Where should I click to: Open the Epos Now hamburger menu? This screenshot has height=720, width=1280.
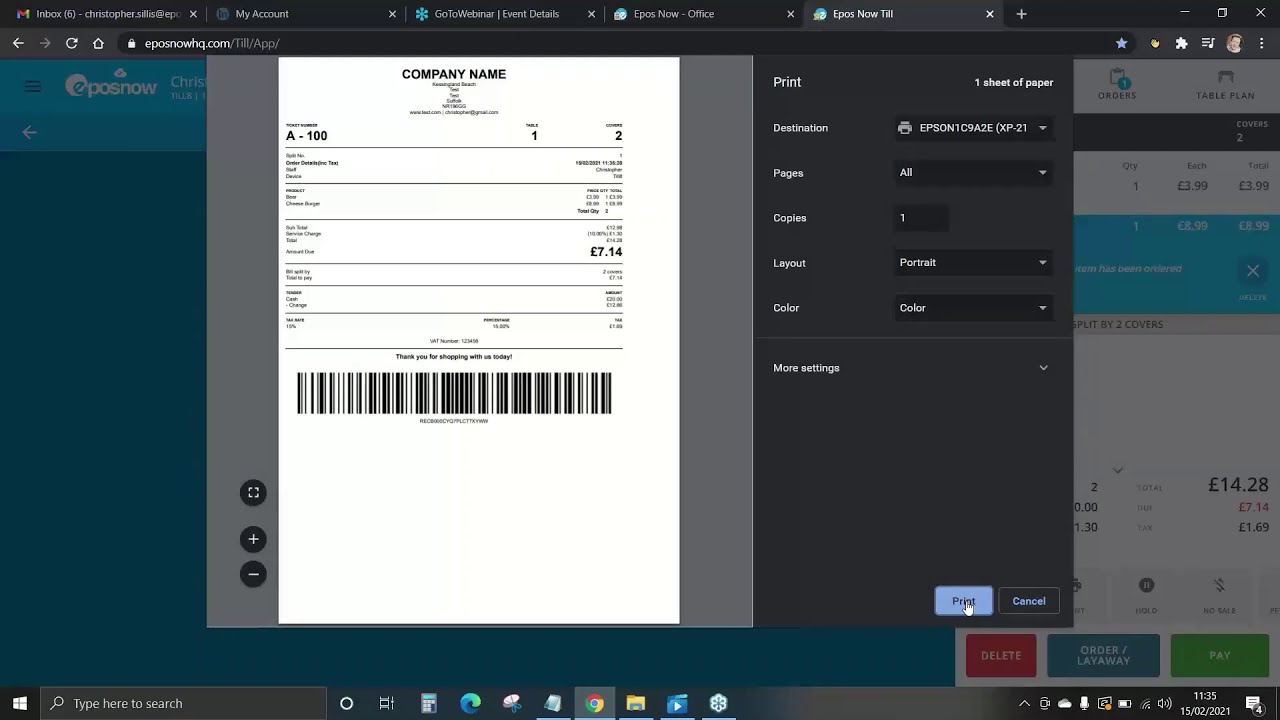pyautogui.click(x=33, y=87)
